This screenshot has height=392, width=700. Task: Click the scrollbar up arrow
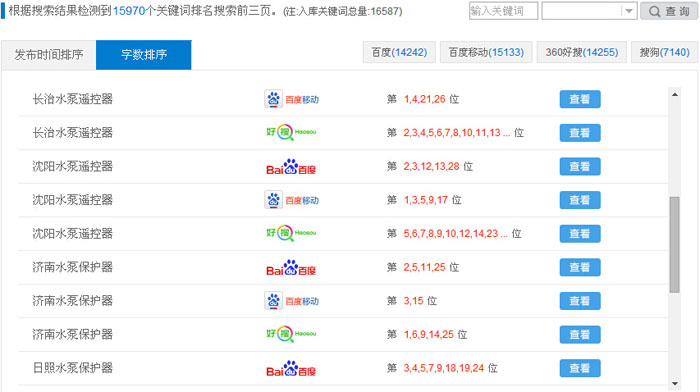[675, 94]
